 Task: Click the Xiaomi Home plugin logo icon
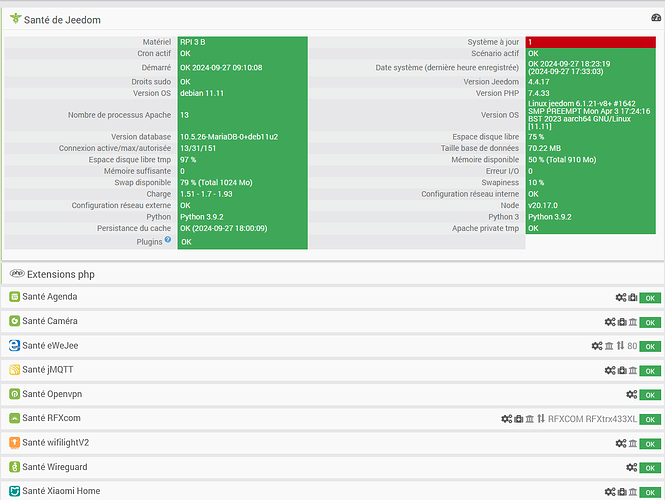pos(14,491)
